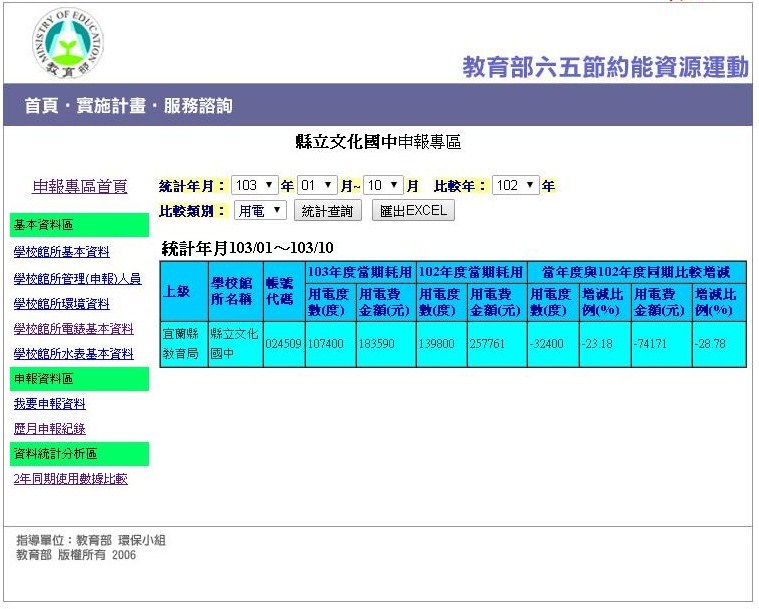This screenshot has width=759, height=609.
Task: Select the comparison year dropdown showing 102
Action: pyautogui.click(x=515, y=186)
